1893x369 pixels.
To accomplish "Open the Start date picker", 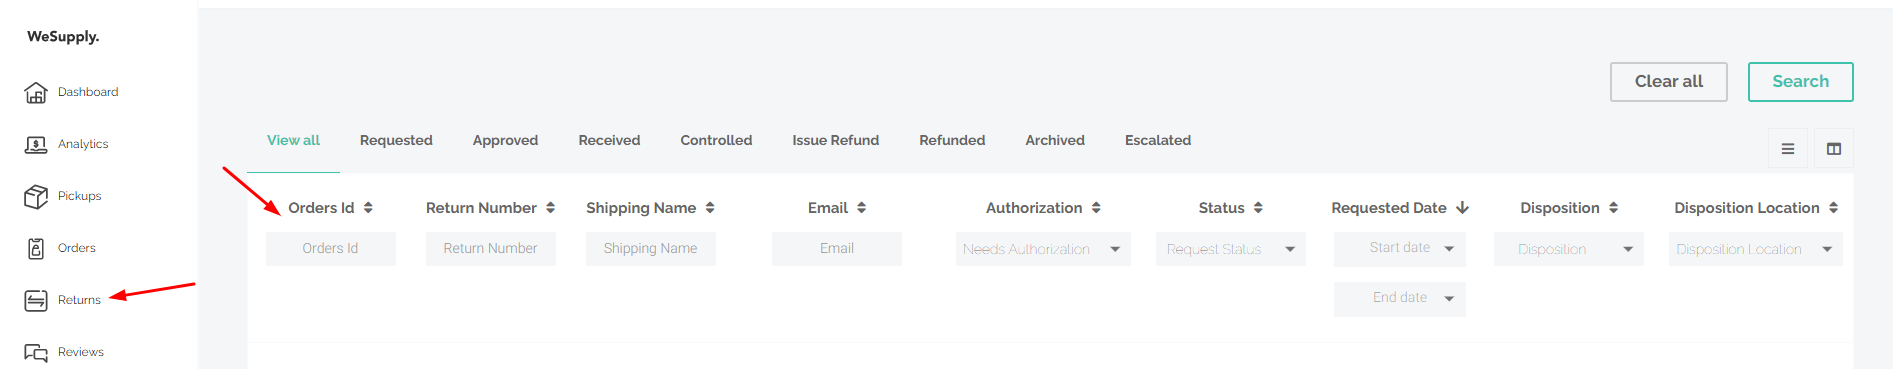I will click(x=1400, y=249).
